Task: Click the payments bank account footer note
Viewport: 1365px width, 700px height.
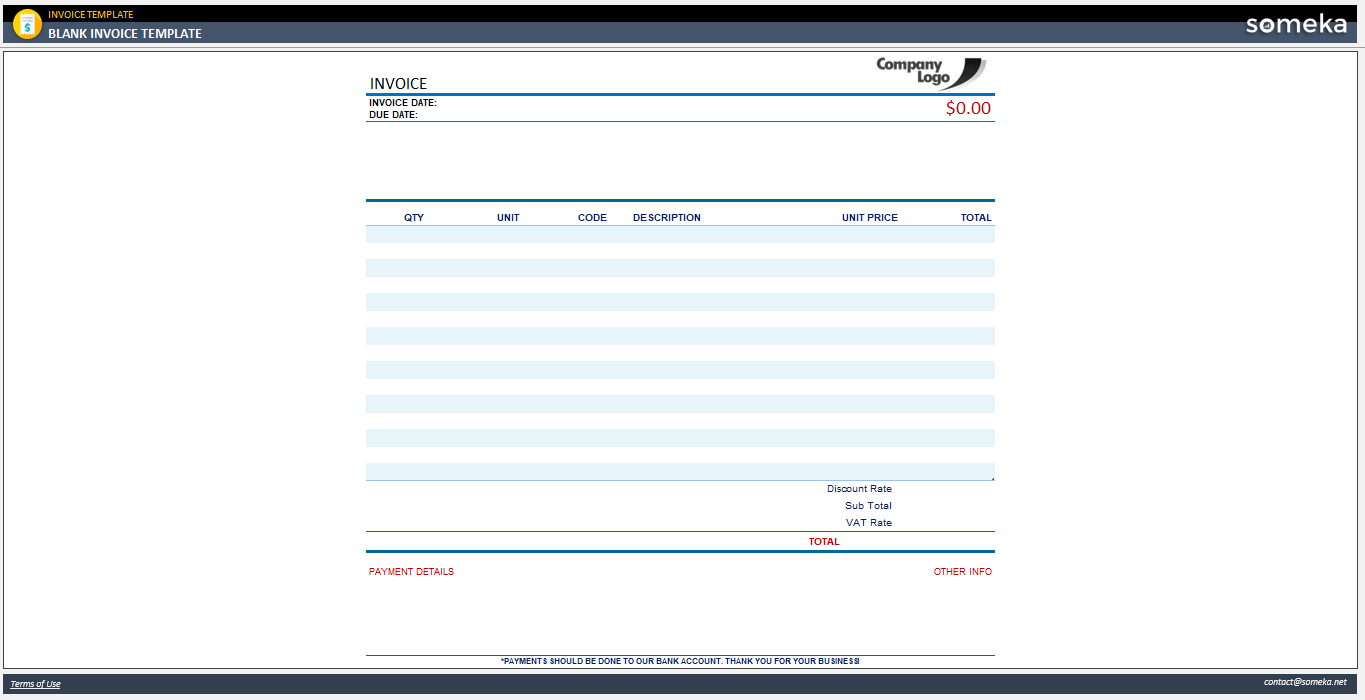Action: [x=680, y=661]
